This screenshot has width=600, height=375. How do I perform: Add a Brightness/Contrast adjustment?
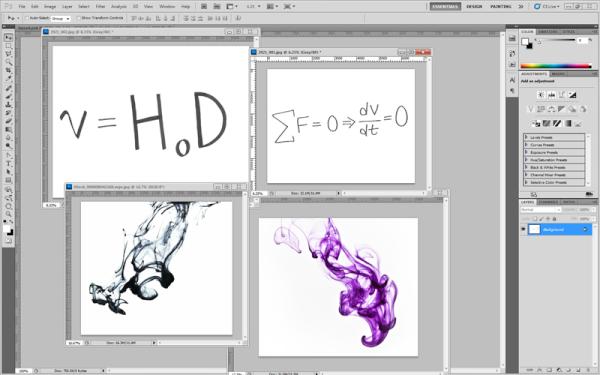click(x=541, y=95)
